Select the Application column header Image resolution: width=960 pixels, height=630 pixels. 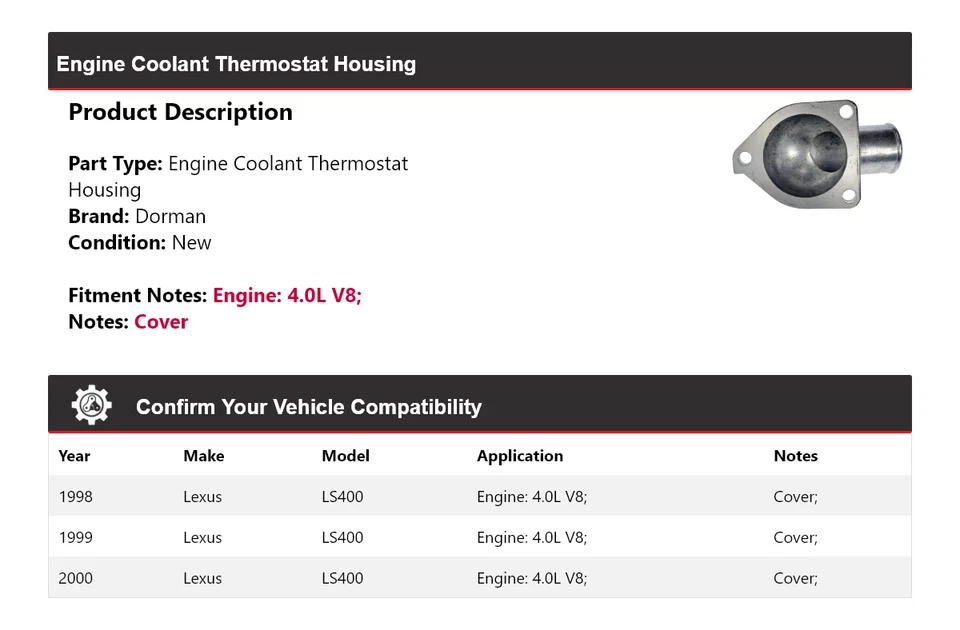click(x=519, y=456)
